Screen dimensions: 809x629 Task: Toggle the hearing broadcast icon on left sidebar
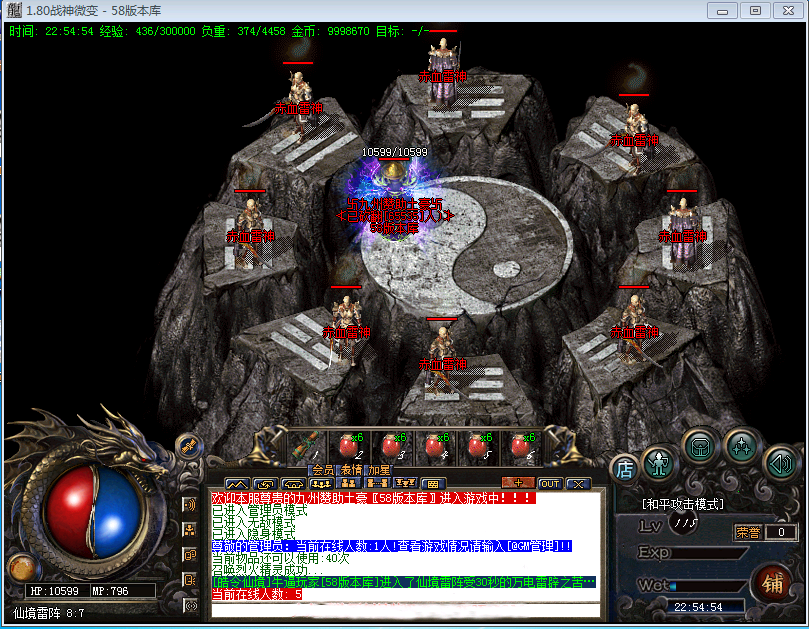pyautogui.click(x=190, y=505)
